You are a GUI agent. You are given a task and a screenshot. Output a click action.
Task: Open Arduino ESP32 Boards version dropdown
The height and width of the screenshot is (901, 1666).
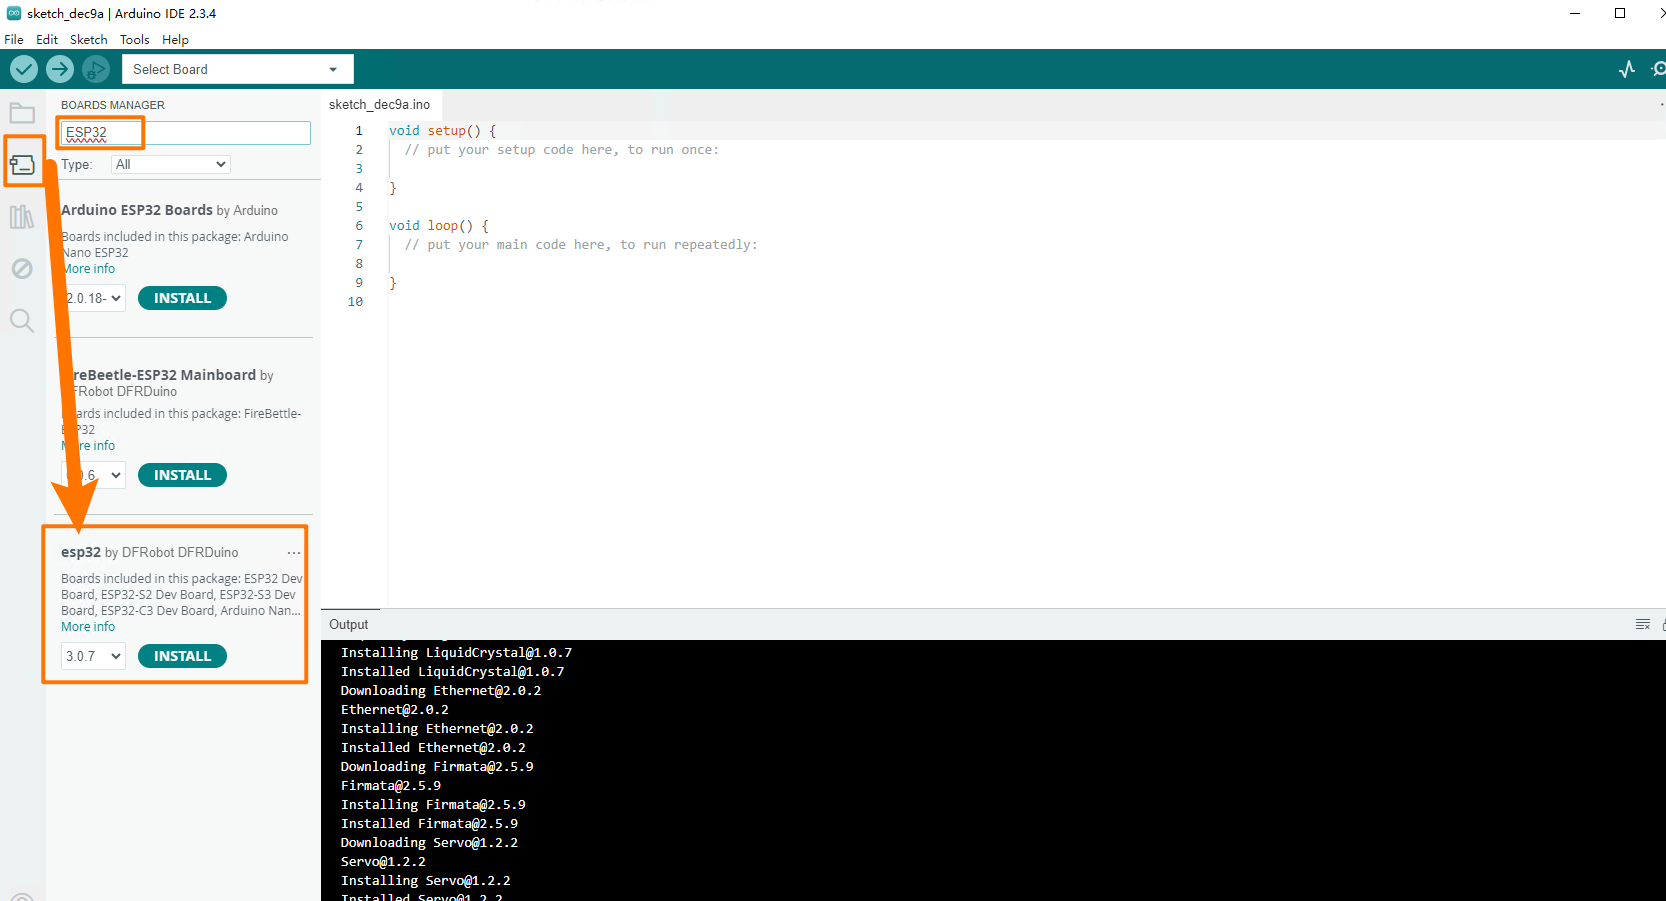[94, 298]
